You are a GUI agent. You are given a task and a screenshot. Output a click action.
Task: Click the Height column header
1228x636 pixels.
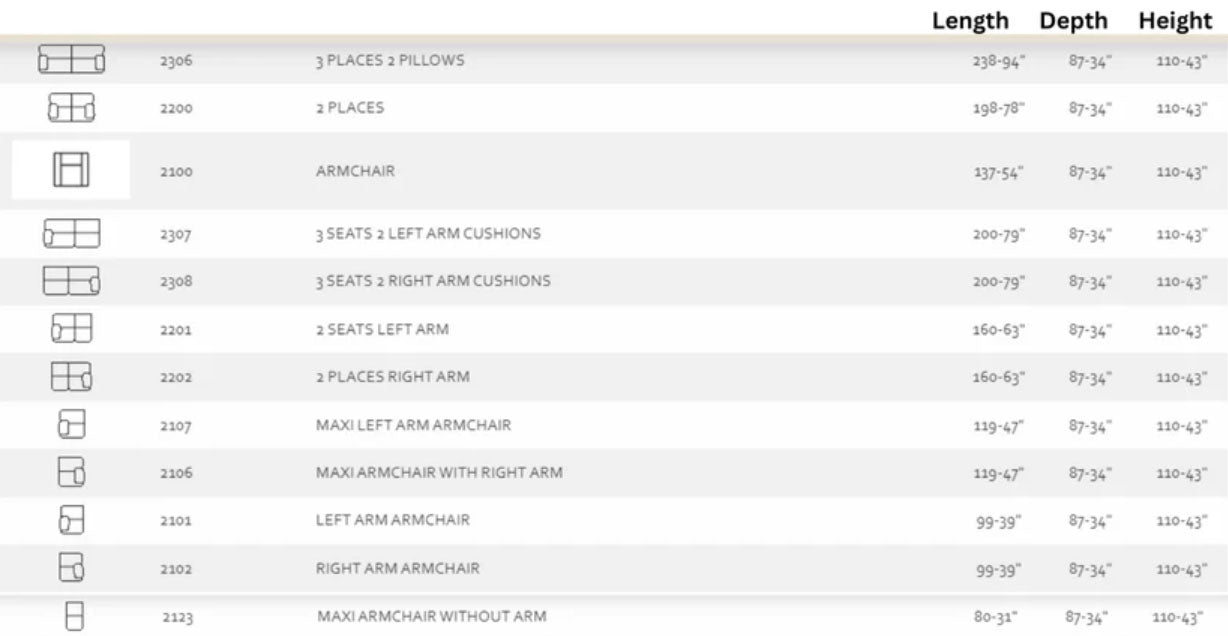coord(1175,21)
